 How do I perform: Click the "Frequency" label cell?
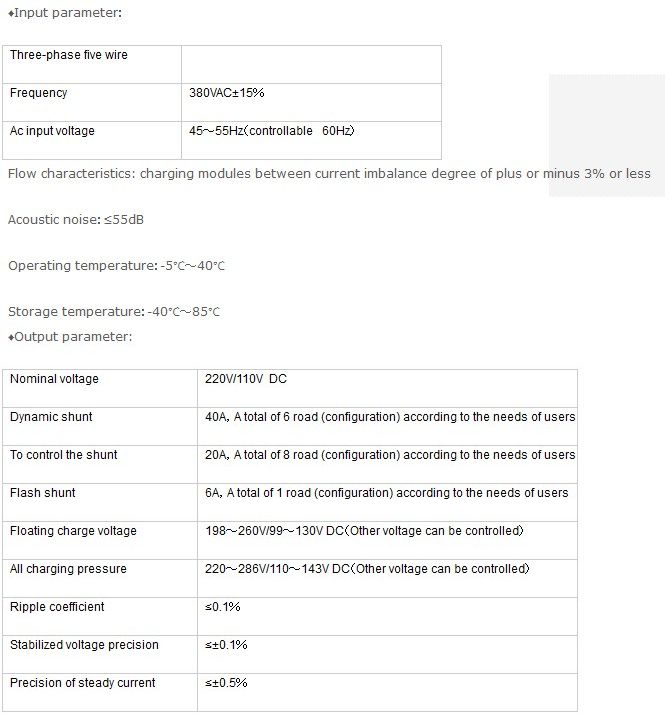coord(39,93)
